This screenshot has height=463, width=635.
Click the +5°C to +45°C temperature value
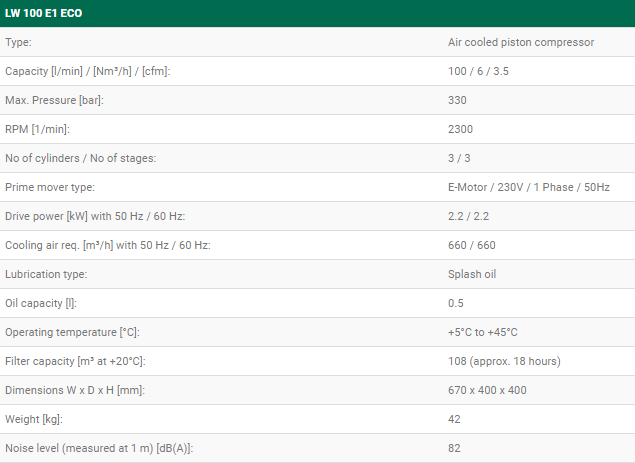[483, 332]
